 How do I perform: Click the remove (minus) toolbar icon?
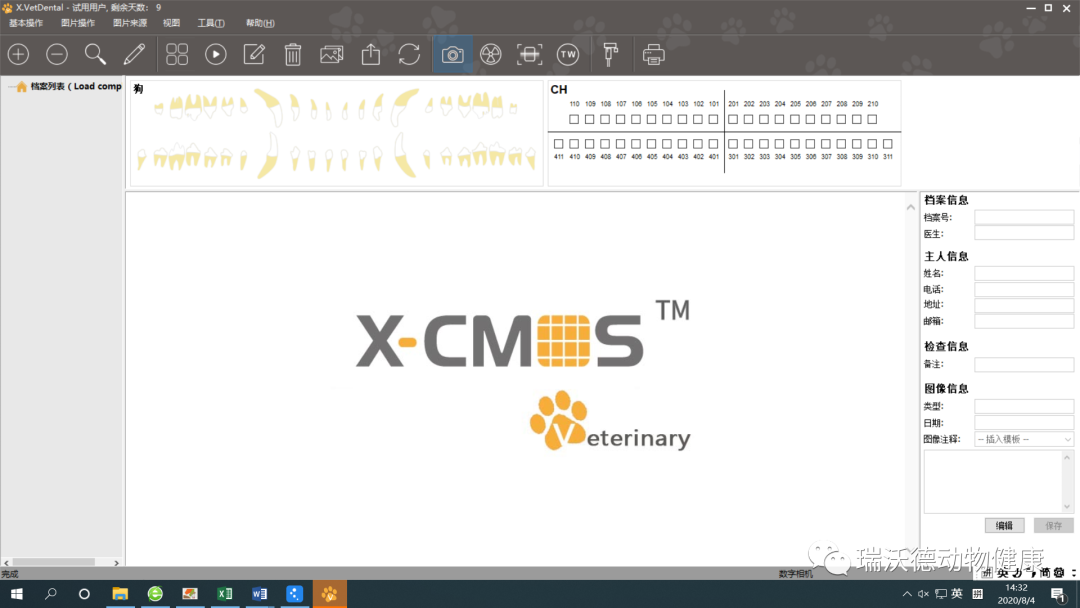57,54
